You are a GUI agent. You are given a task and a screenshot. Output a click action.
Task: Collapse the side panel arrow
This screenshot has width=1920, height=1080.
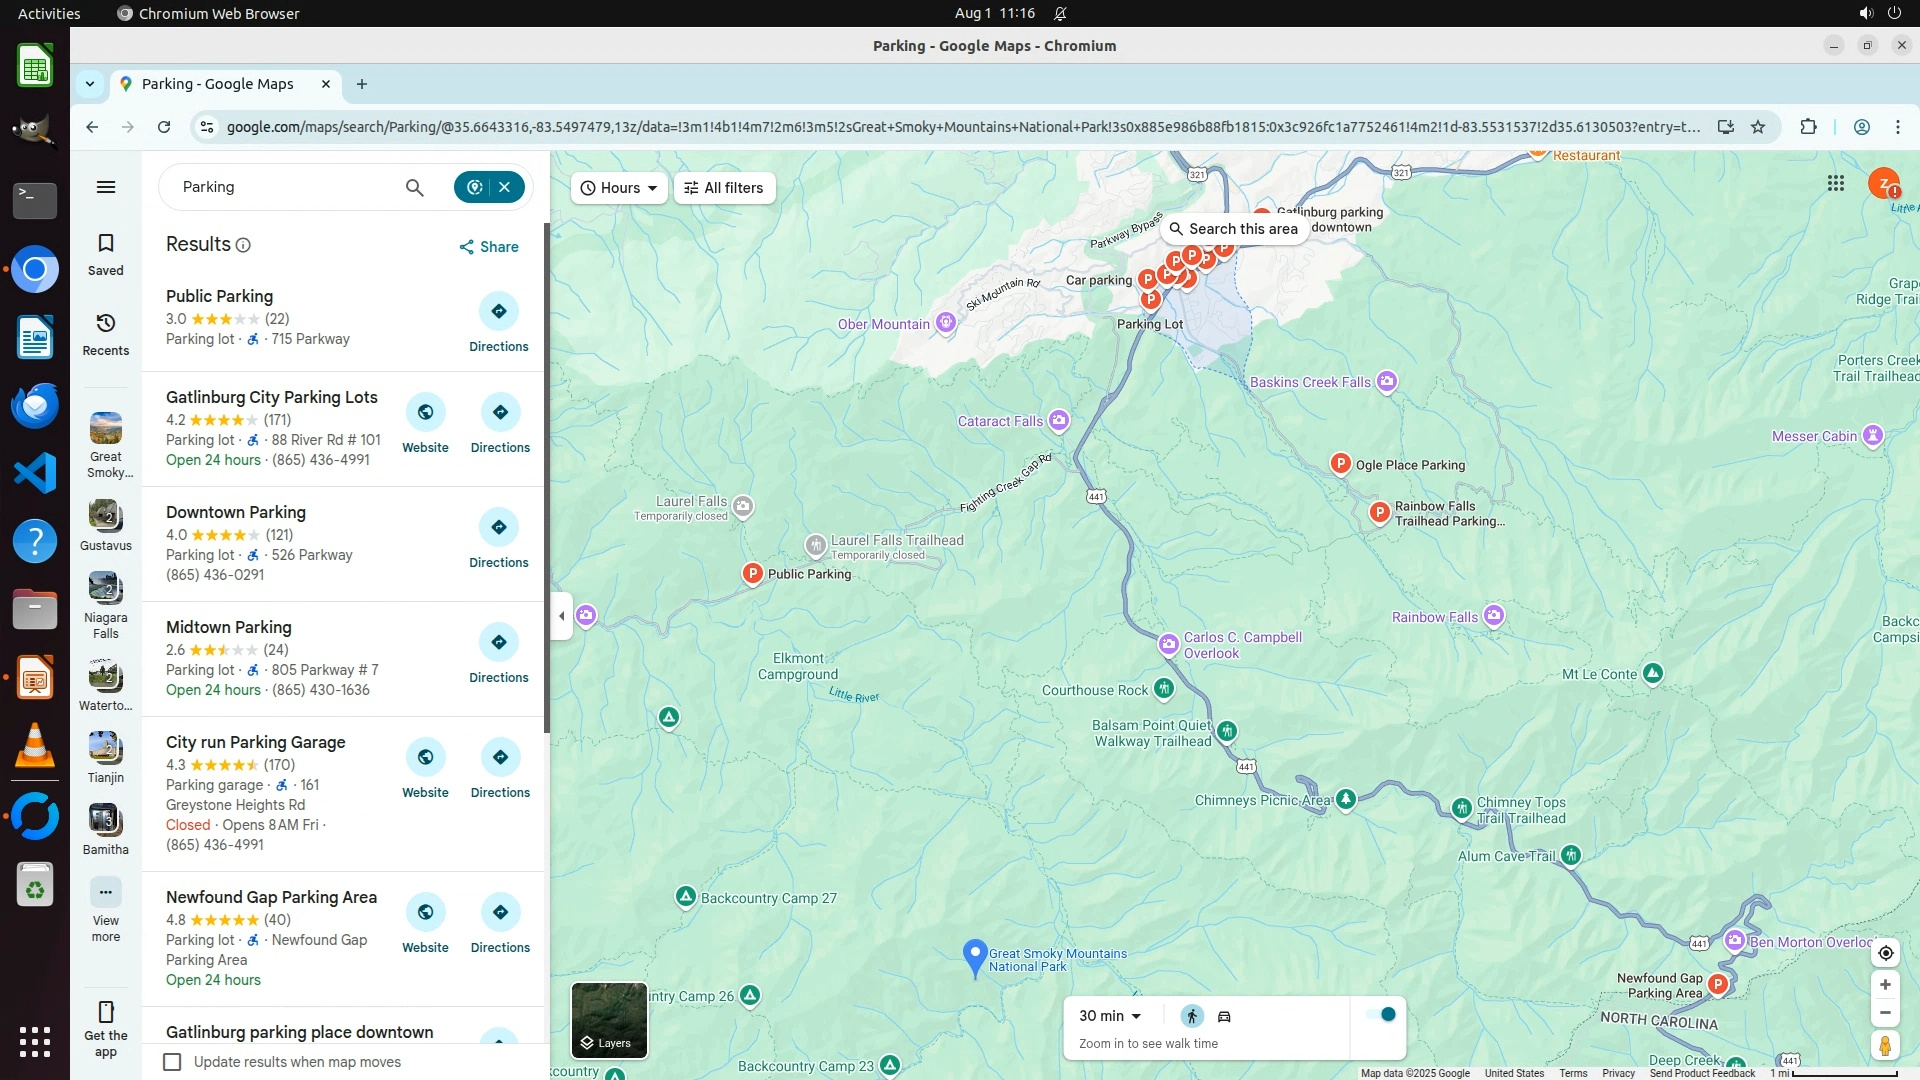[561, 616]
